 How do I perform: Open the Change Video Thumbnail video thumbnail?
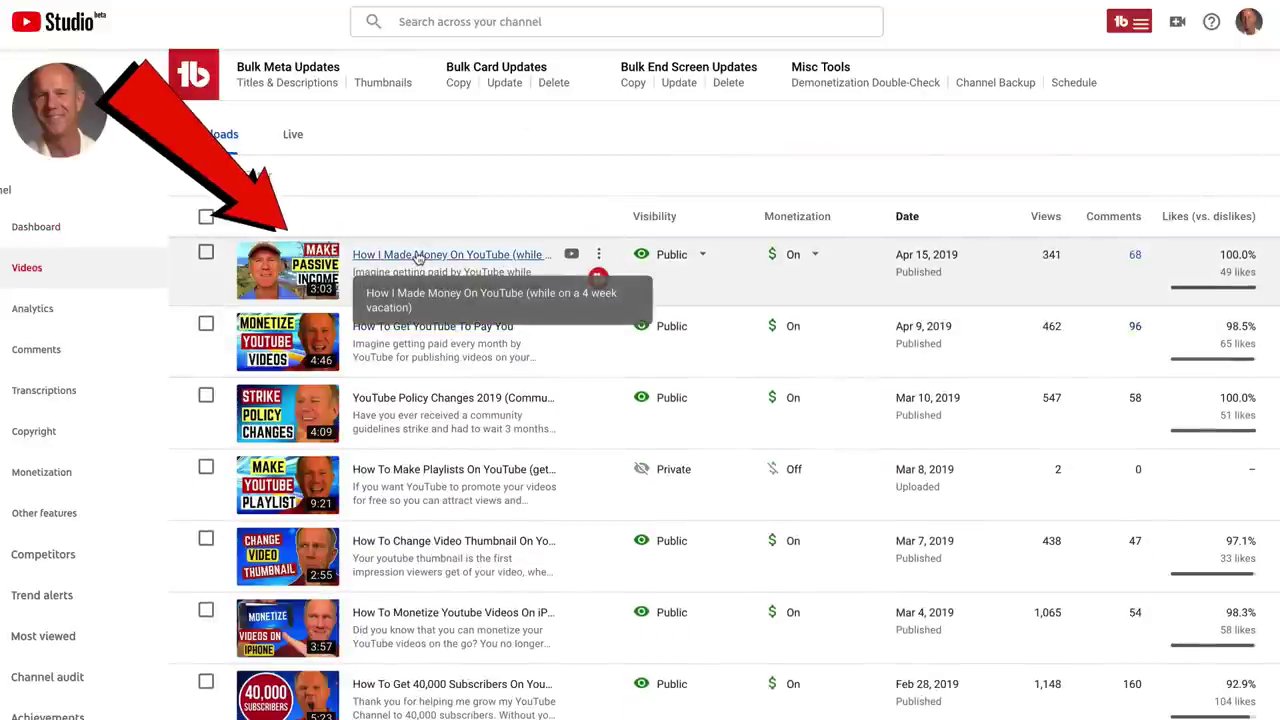287,556
